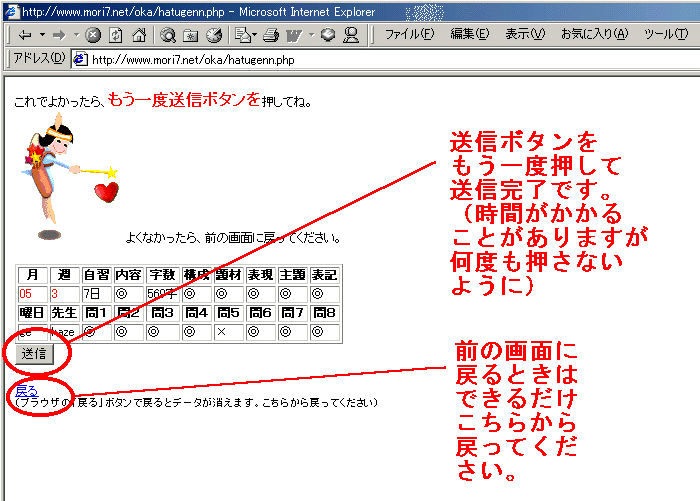The height and width of the screenshot is (501, 700).
Task: Refresh the current page
Action: point(116,34)
